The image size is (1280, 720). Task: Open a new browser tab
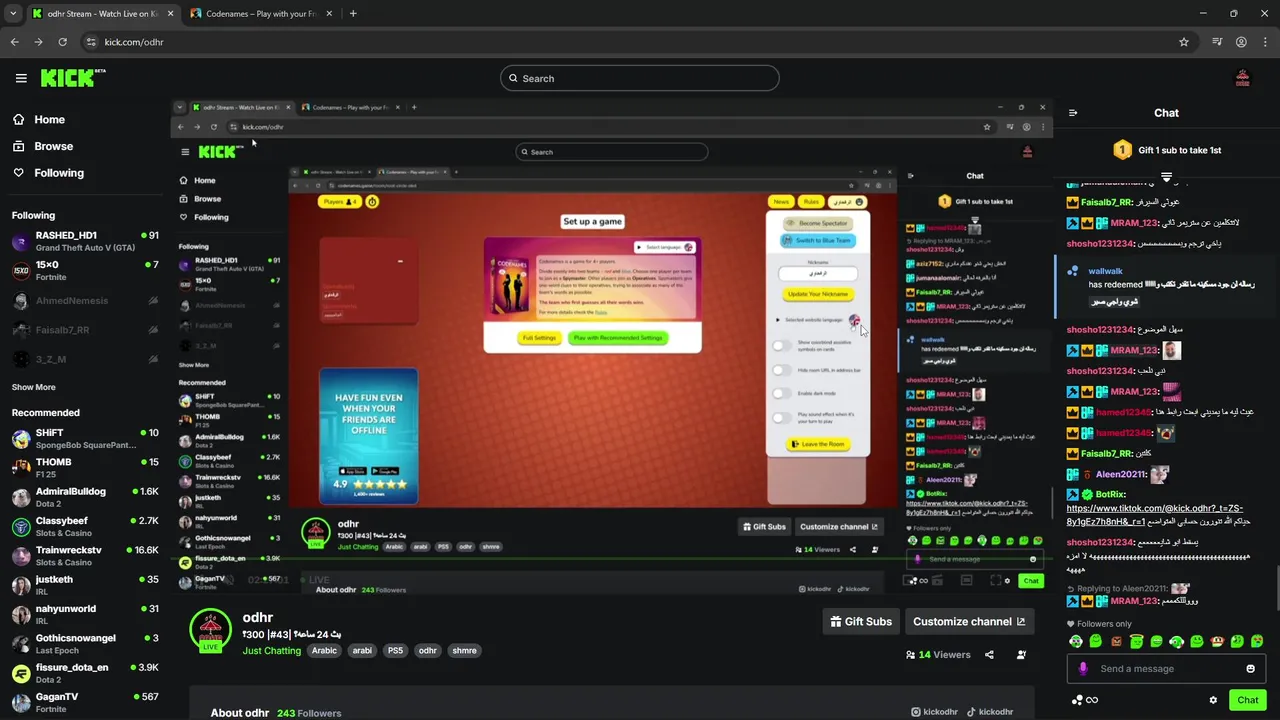(x=353, y=14)
